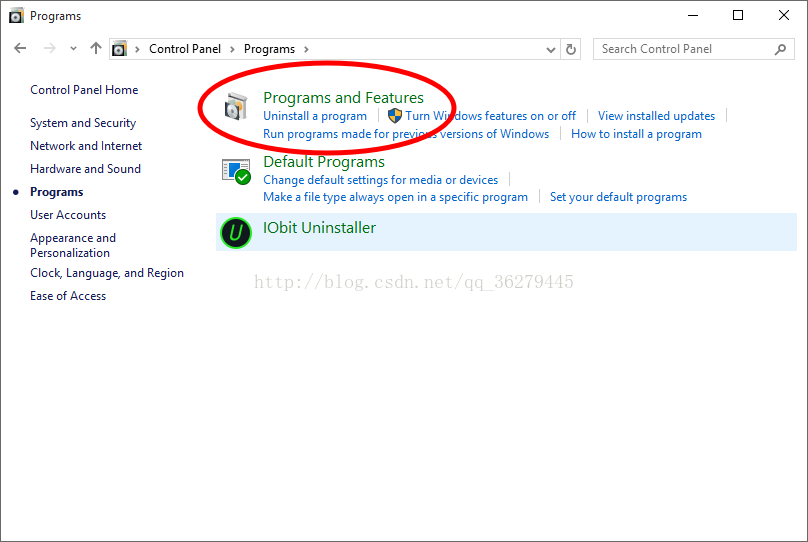
Task: Open Make a file type always open link
Action: (395, 197)
